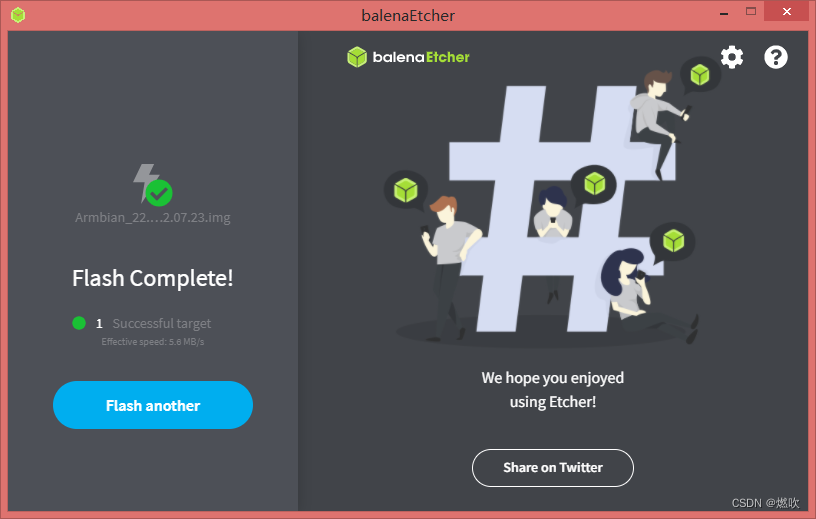Flash another image
The image size is (816, 519).
pyautogui.click(x=153, y=405)
